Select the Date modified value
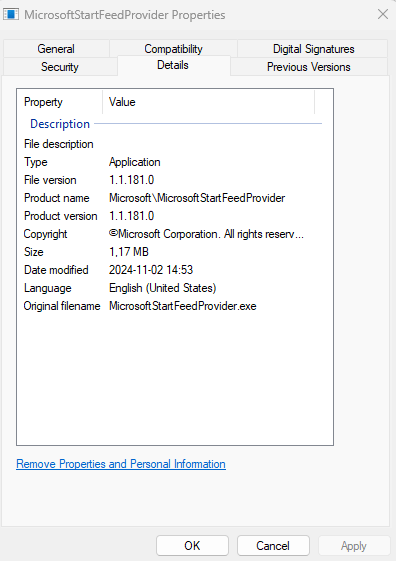 151,270
